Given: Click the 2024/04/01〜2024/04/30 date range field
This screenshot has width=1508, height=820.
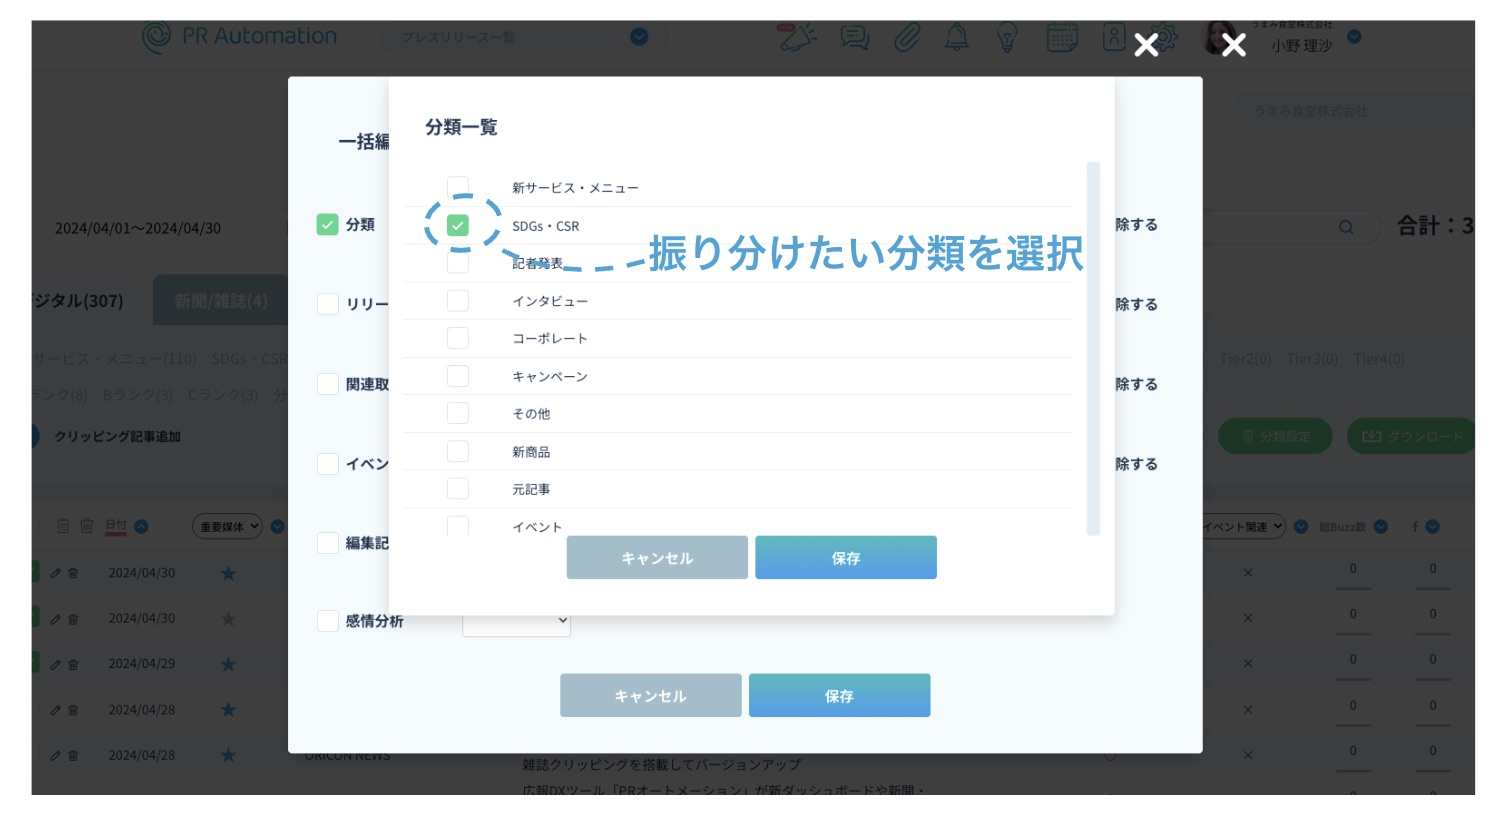Looking at the screenshot, I should [x=138, y=228].
